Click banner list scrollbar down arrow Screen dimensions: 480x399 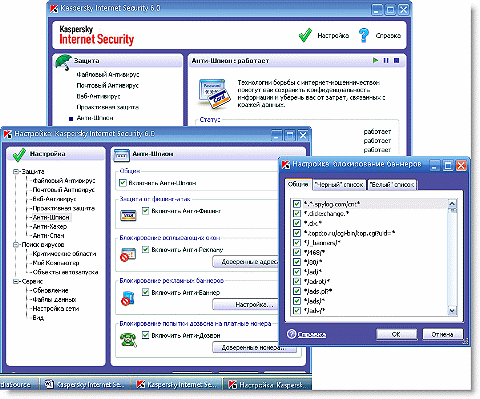(452, 311)
